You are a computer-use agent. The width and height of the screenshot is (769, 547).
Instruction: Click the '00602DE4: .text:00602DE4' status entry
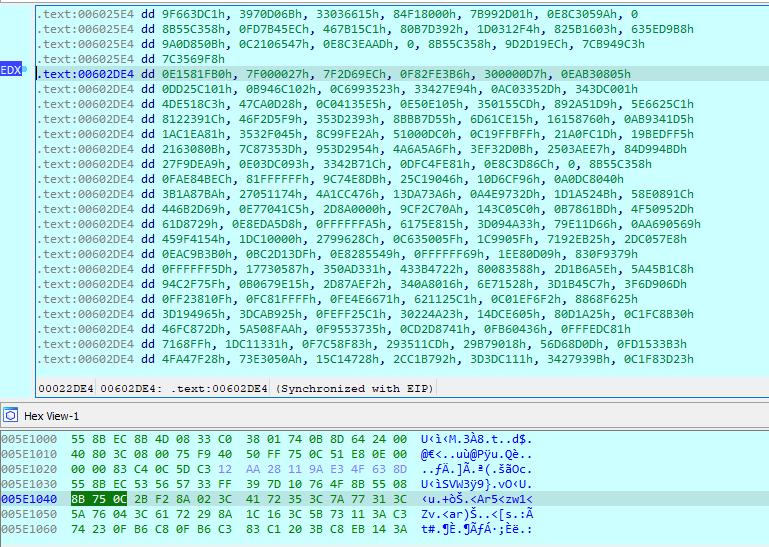point(184,389)
